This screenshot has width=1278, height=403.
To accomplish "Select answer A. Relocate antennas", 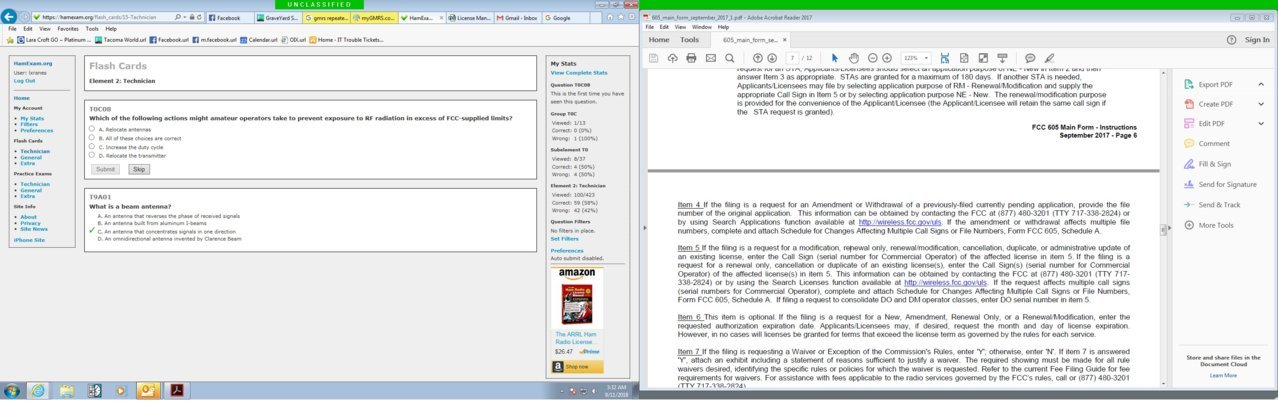I will (x=92, y=129).
